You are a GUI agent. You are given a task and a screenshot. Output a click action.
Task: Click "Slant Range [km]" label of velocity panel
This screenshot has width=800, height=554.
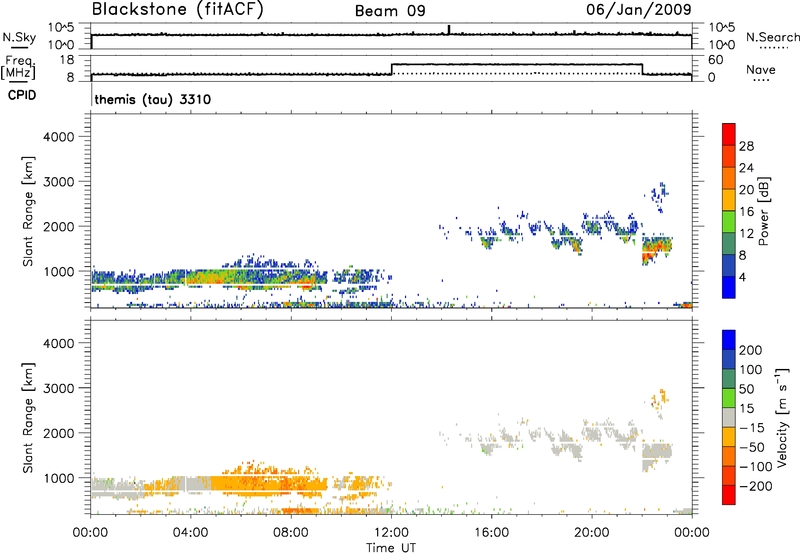click(x=28, y=418)
